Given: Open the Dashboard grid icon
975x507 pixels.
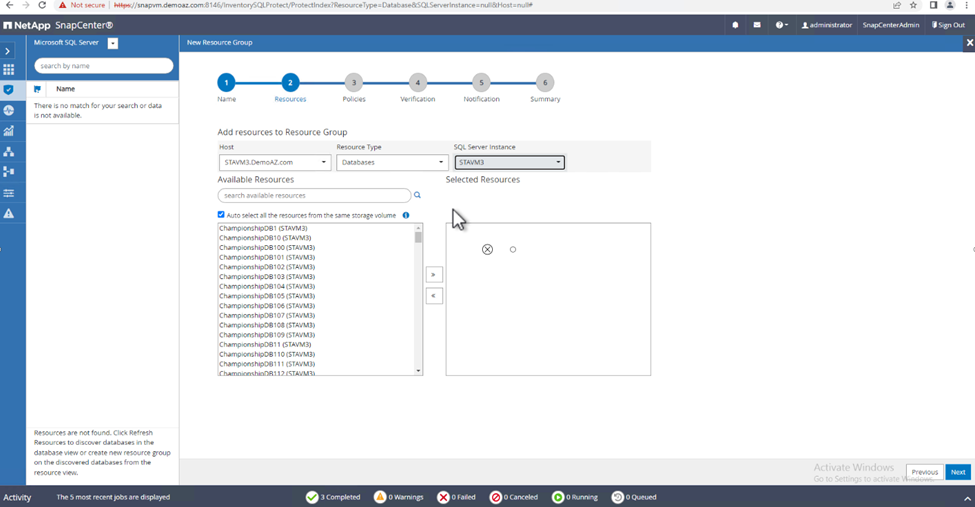Looking at the screenshot, I should point(9,69).
